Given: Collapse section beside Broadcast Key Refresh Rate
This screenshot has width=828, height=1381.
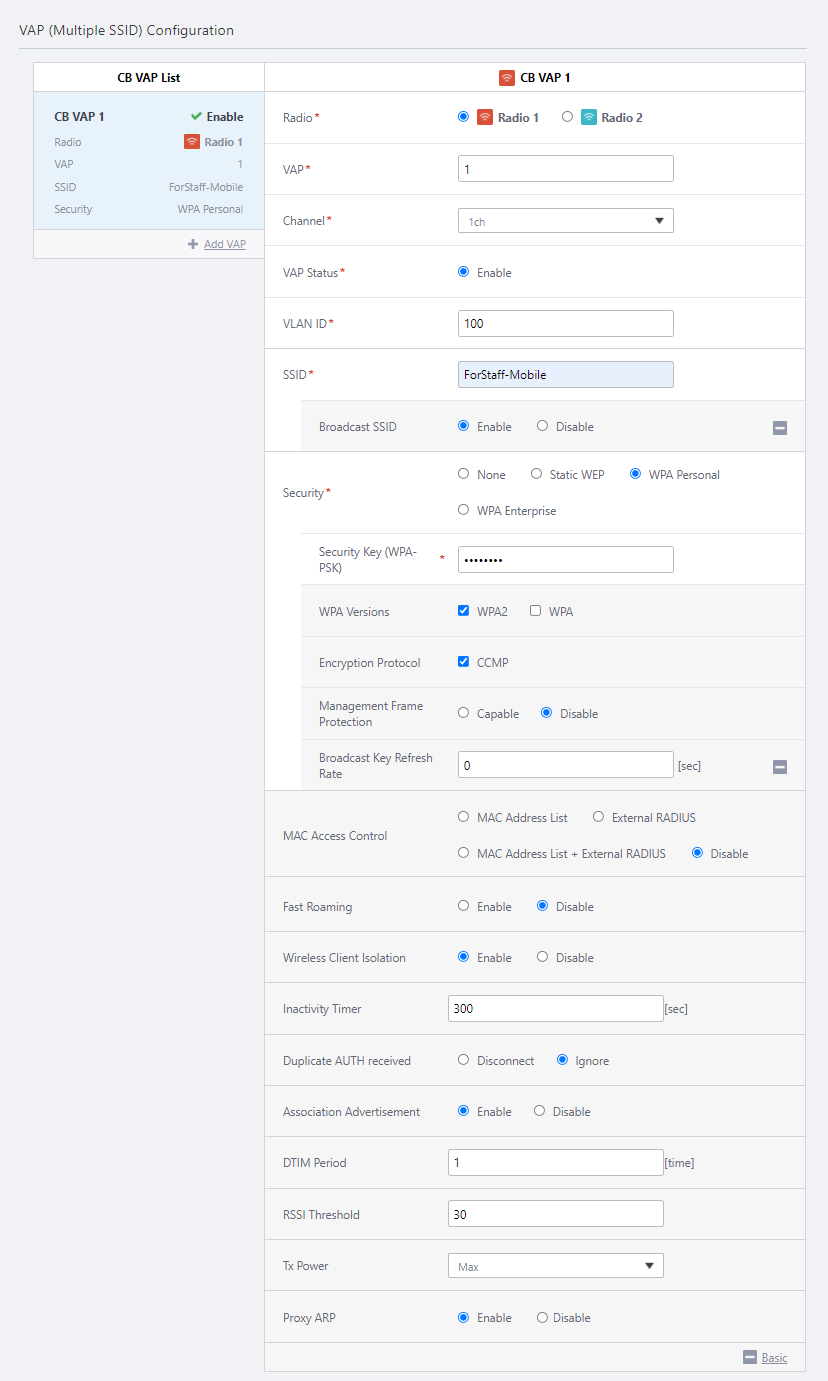Looking at the screenshot, I should point(780,767).
